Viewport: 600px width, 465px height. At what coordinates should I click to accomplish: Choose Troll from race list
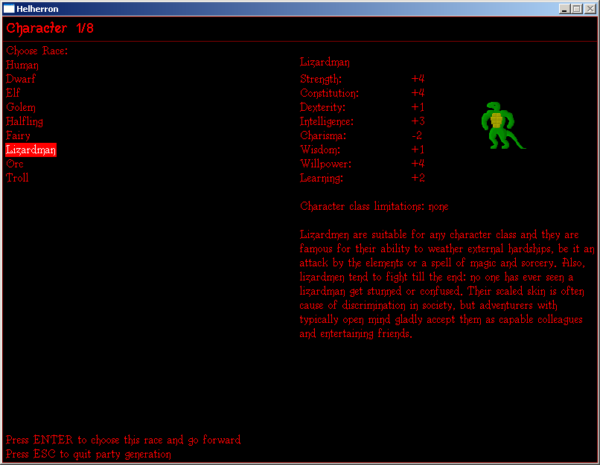(17, 177)
